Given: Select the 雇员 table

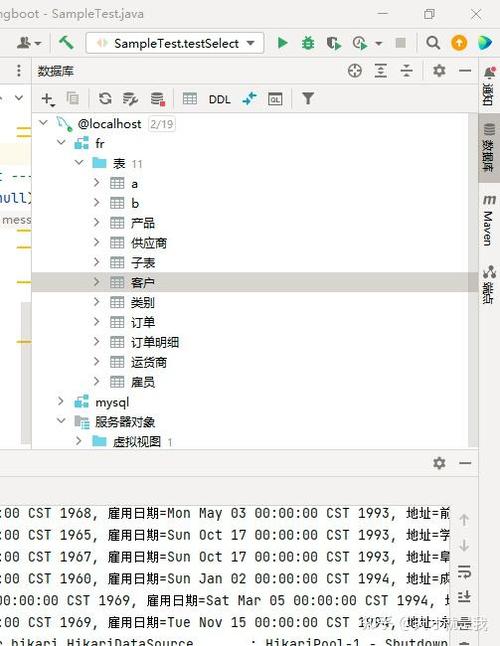Looking at the screenshot, I should pos(143,382).
